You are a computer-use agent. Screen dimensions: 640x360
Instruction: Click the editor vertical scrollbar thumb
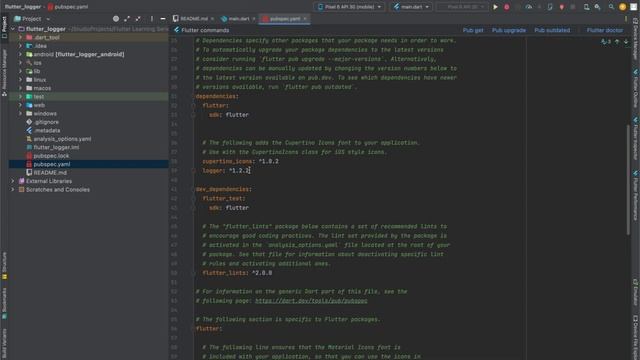point(628,180)
